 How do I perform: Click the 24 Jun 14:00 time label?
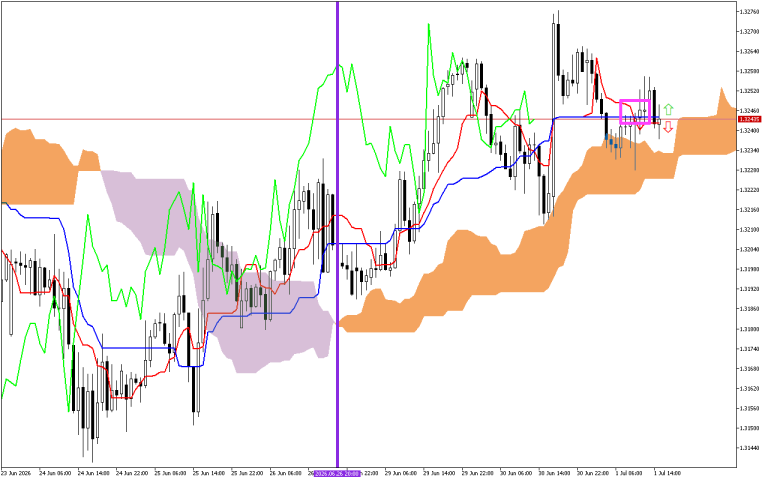(94, 474)
